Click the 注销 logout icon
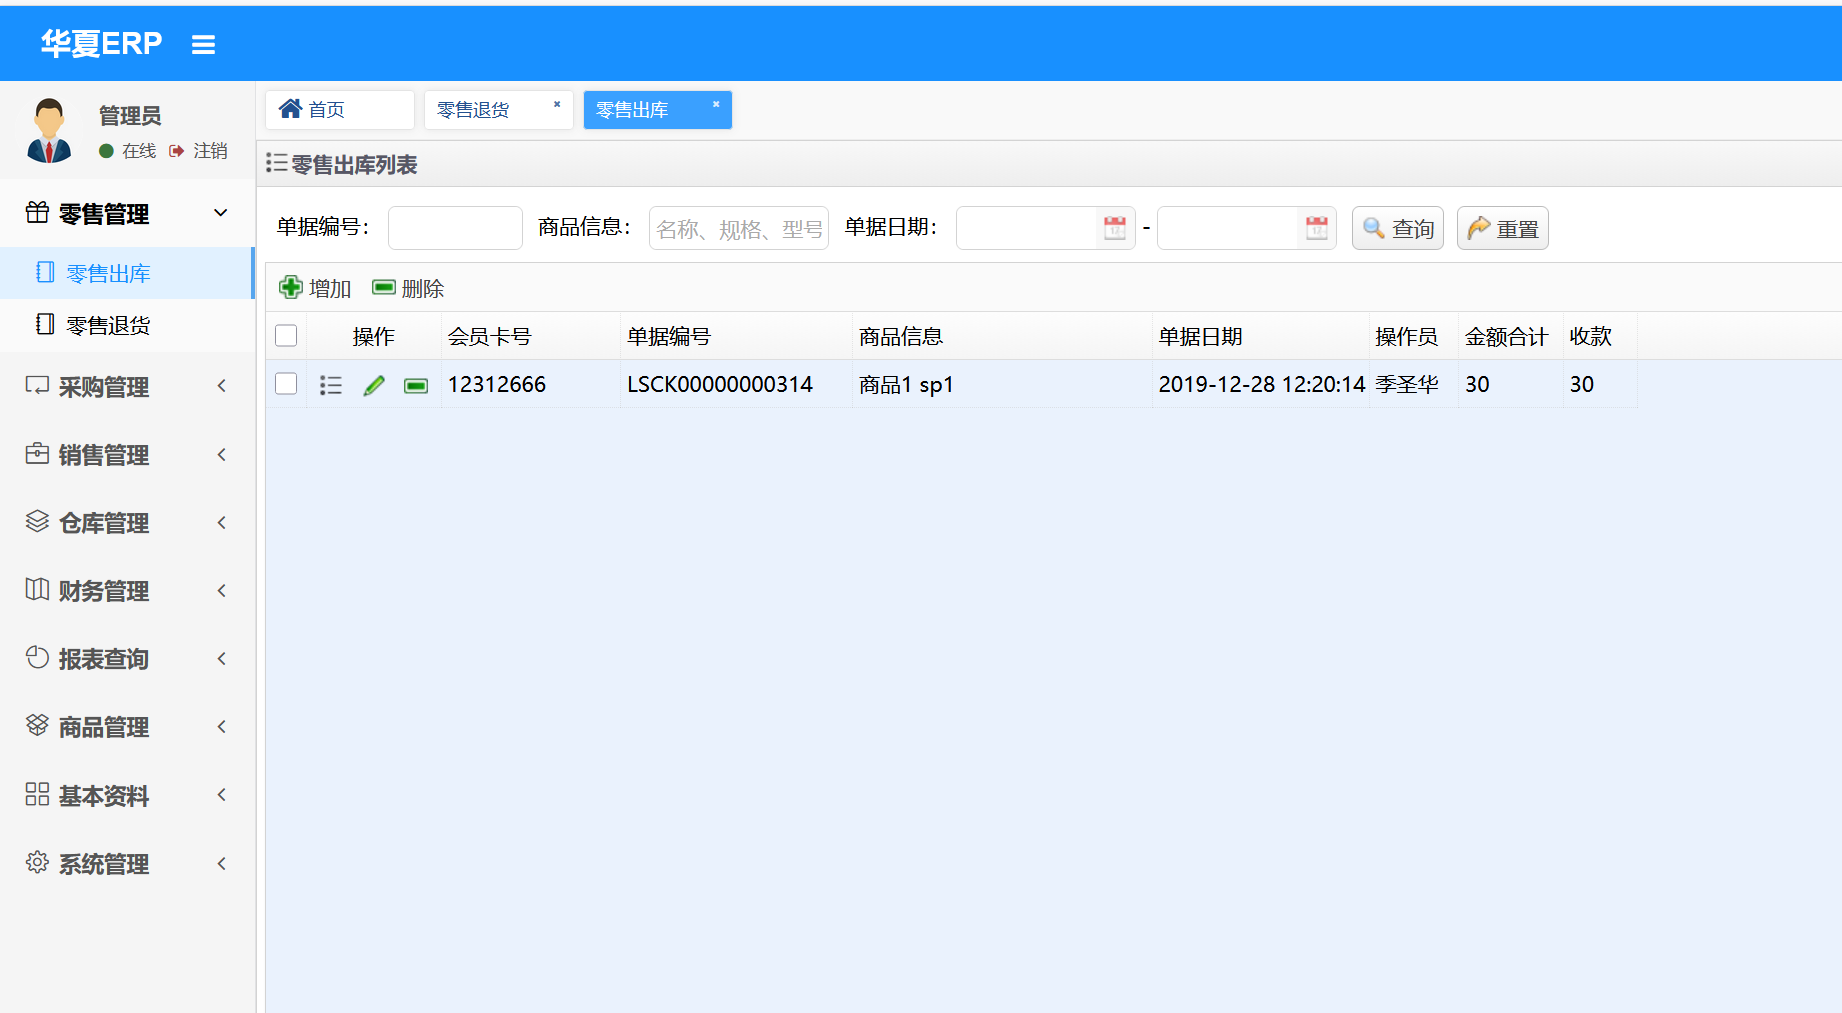The height and width of the screenshot is (1013, 1842). [x=177, y=151]
